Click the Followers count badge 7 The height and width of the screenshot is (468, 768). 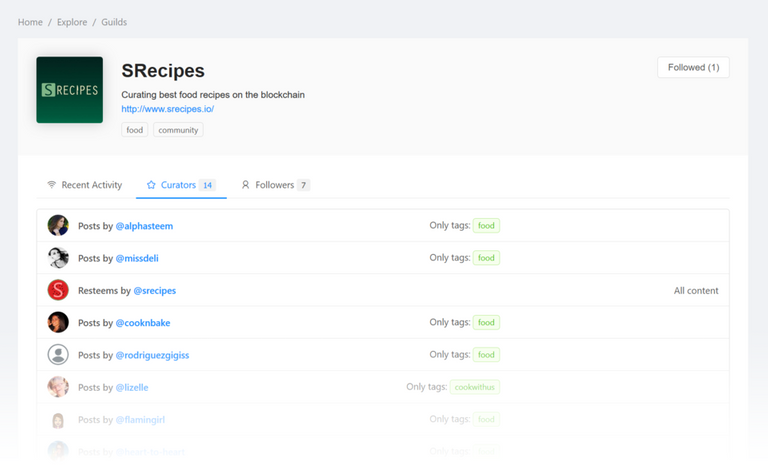click(304, 185)
